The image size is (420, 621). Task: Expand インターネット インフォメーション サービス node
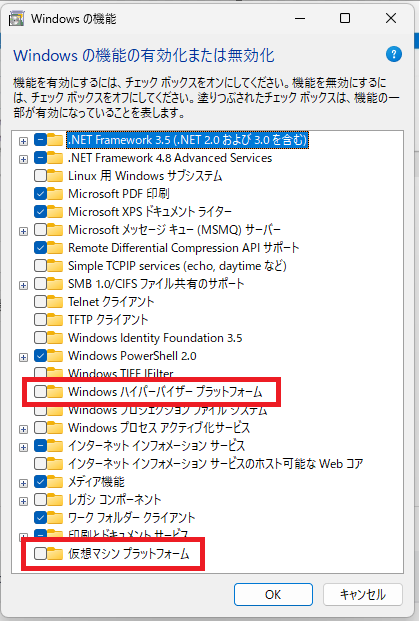click(23, 447)
